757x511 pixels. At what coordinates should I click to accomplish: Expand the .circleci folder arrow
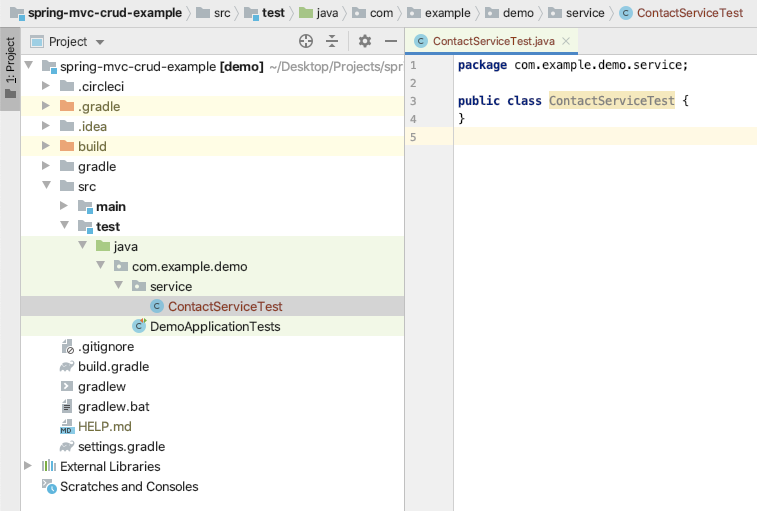46,86
